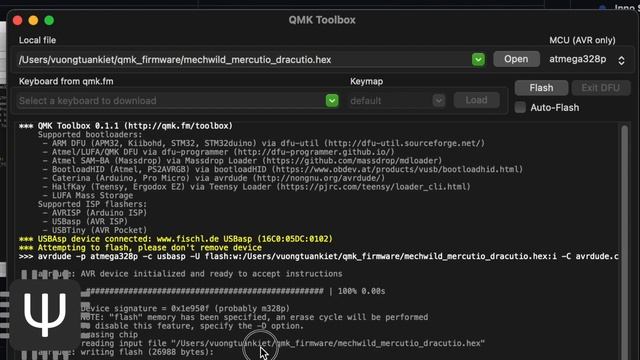Click the yellow minimize window button
Viewport: 640px width, 360px height.
(x=33, y=20)
